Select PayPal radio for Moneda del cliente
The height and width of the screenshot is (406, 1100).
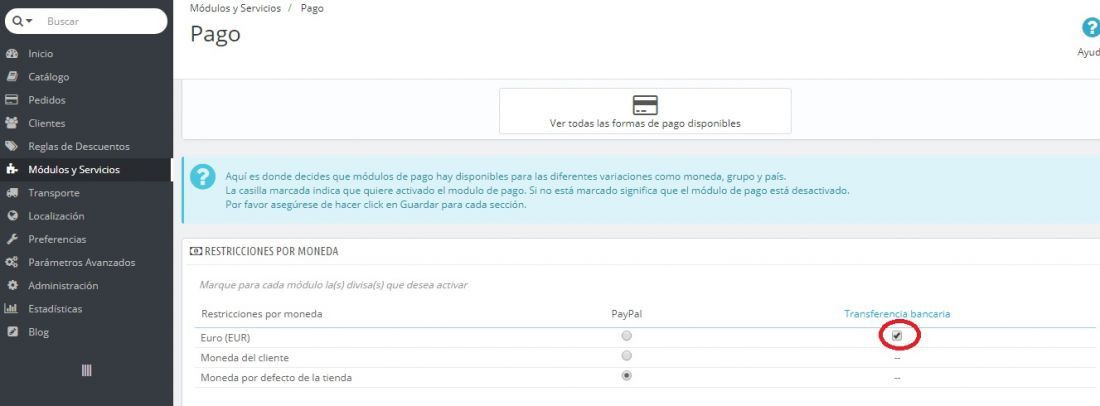626,356
